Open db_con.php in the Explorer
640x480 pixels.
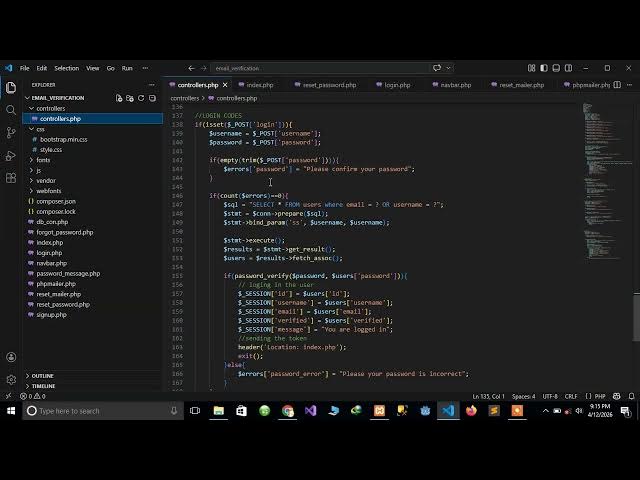tap(52, 222)
